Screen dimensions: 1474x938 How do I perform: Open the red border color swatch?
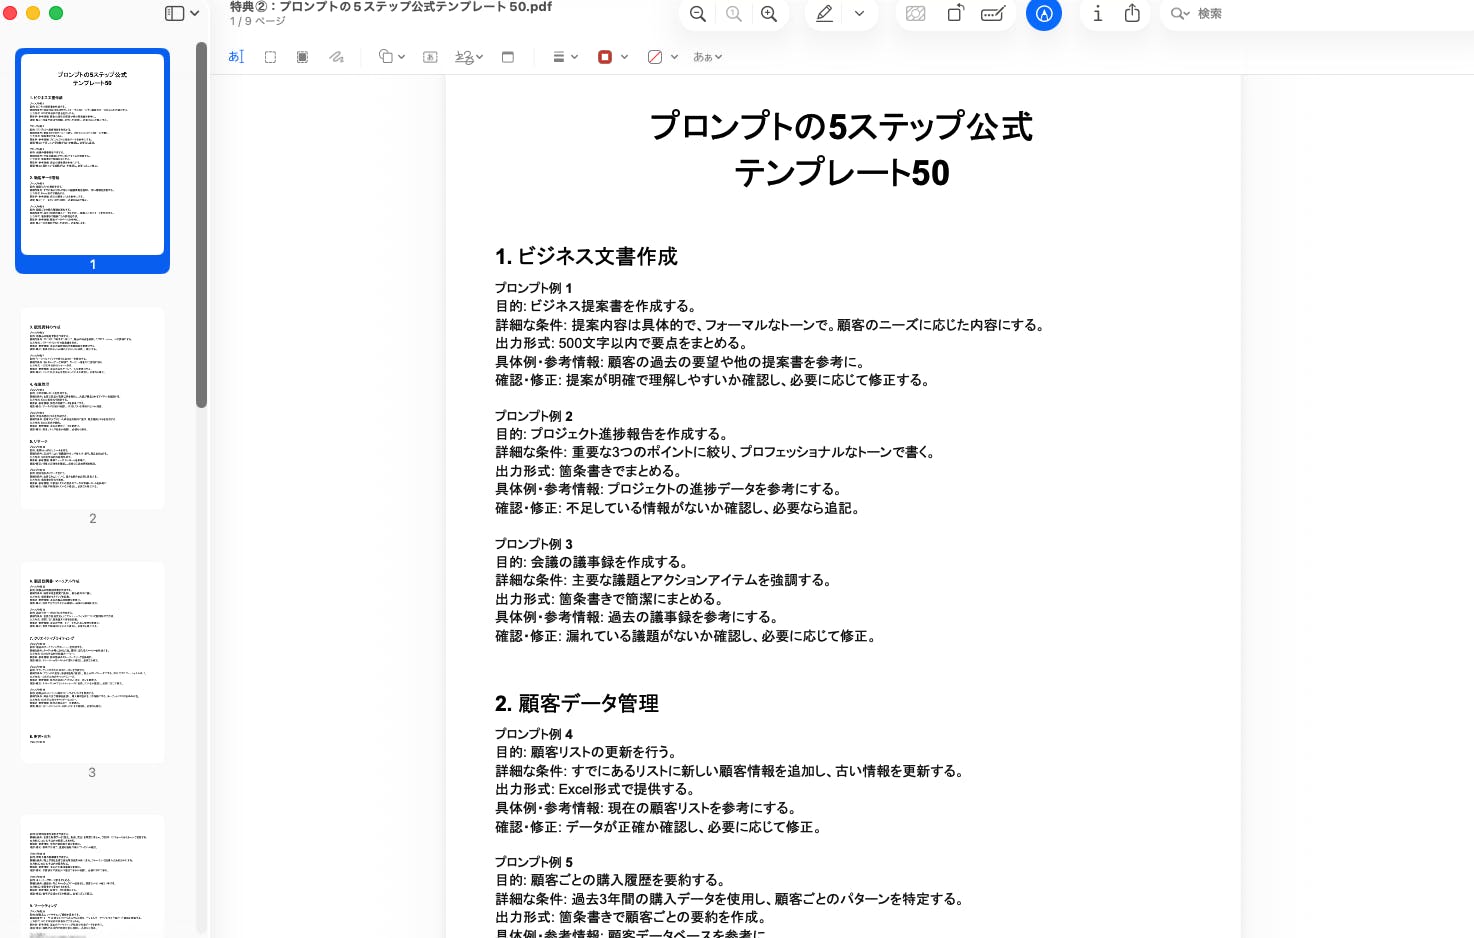[x=612, y=57]
